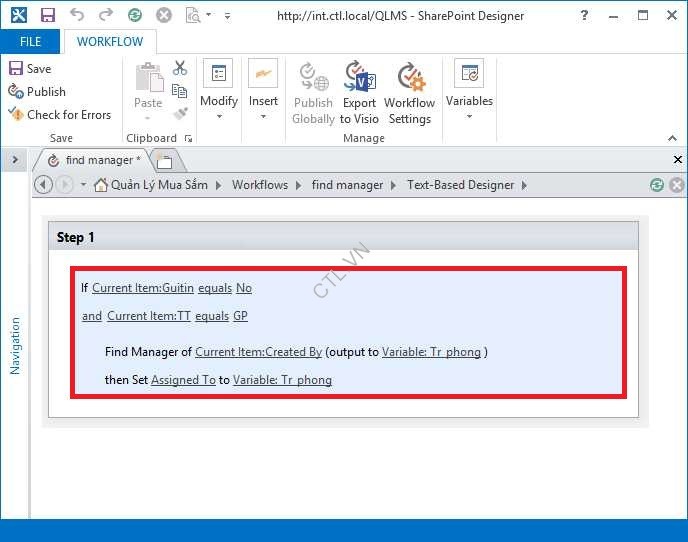Click the Assigned To link
The width and height of the screenshot is (688, 542).
click(183, 380)
